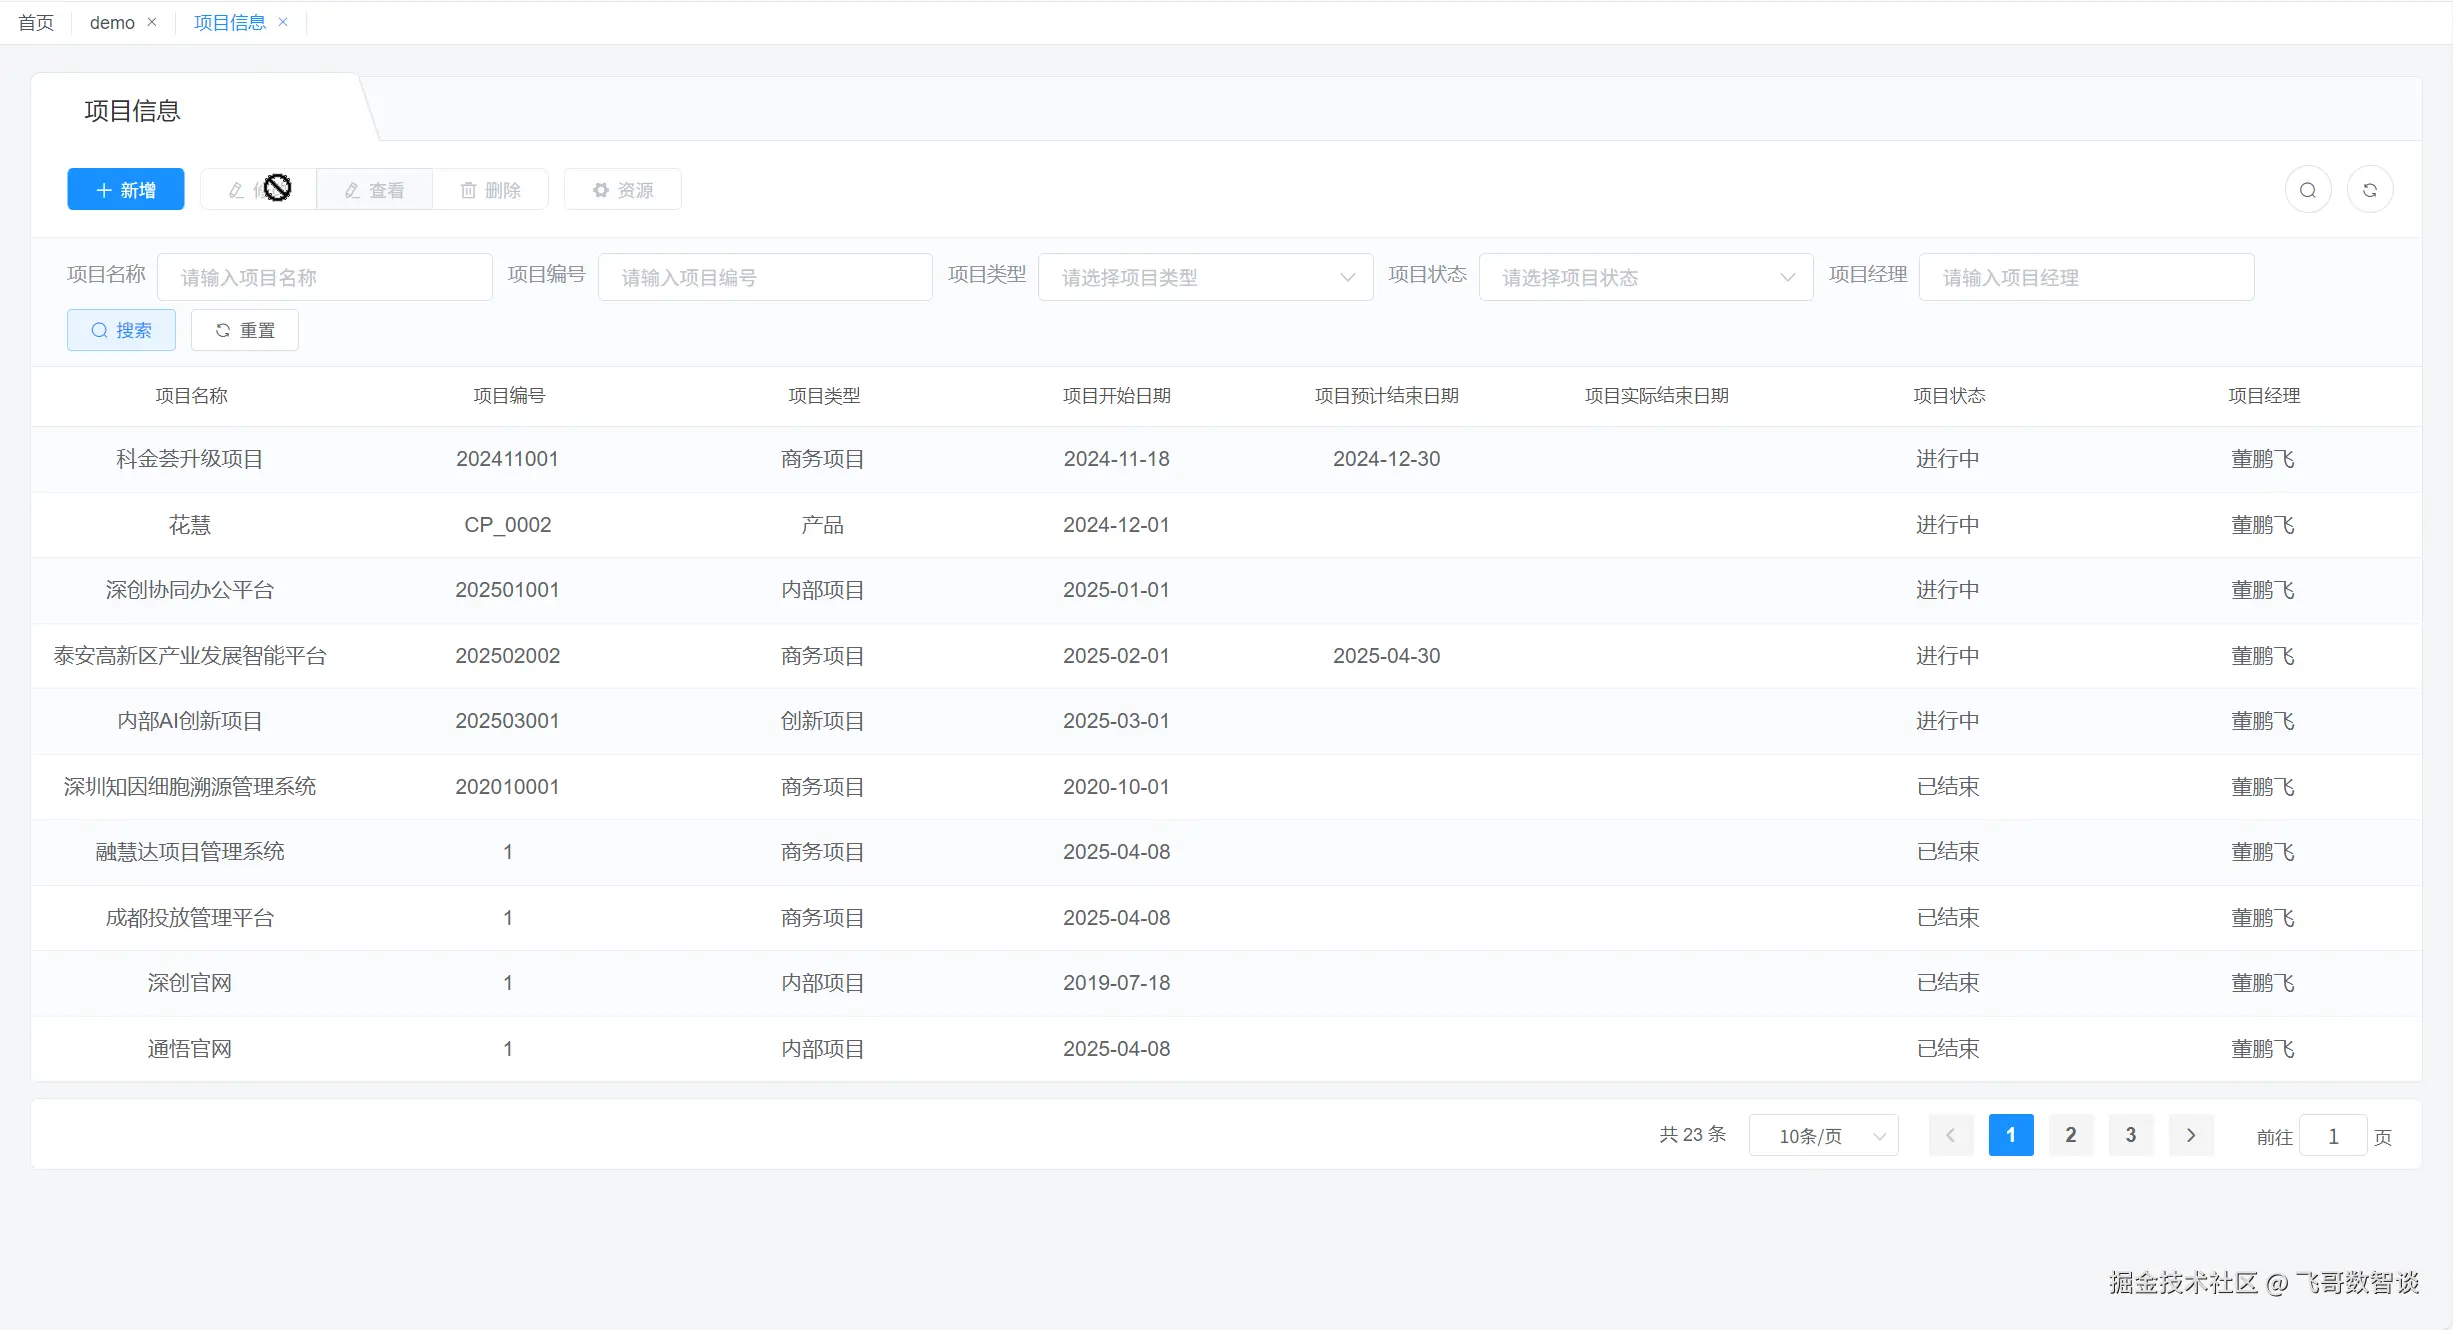Open the 项目类型 dropdown
Screen dimensions: 2453x1330
tap(1205, 277)
